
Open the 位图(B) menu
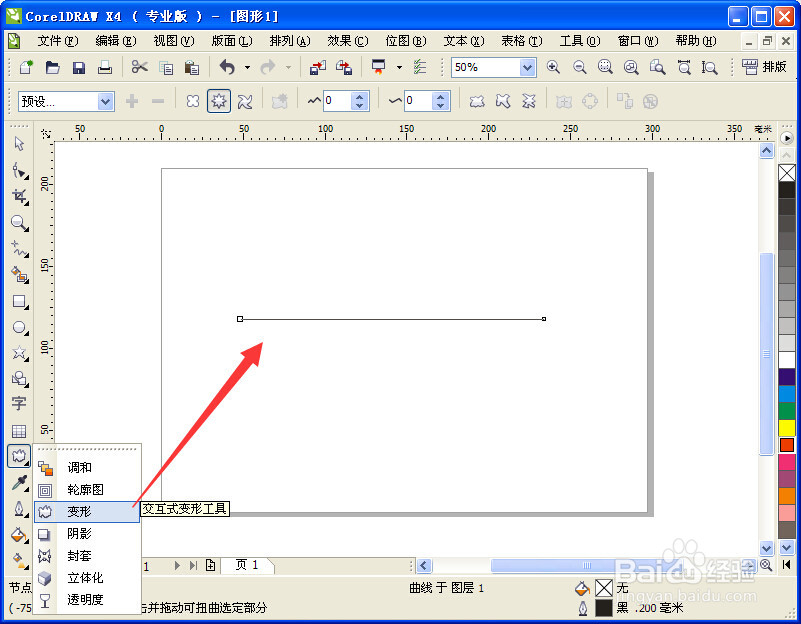click(x=406, y=40)
